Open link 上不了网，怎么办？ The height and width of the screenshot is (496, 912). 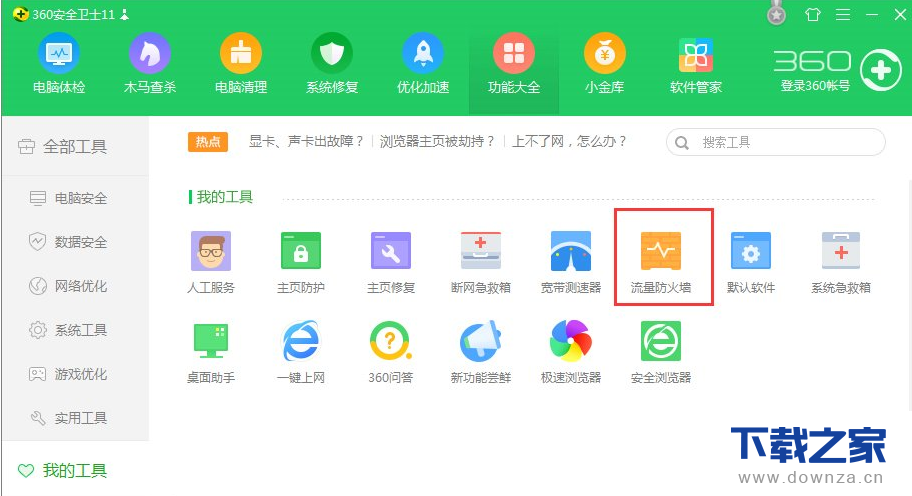coord(569,141)
